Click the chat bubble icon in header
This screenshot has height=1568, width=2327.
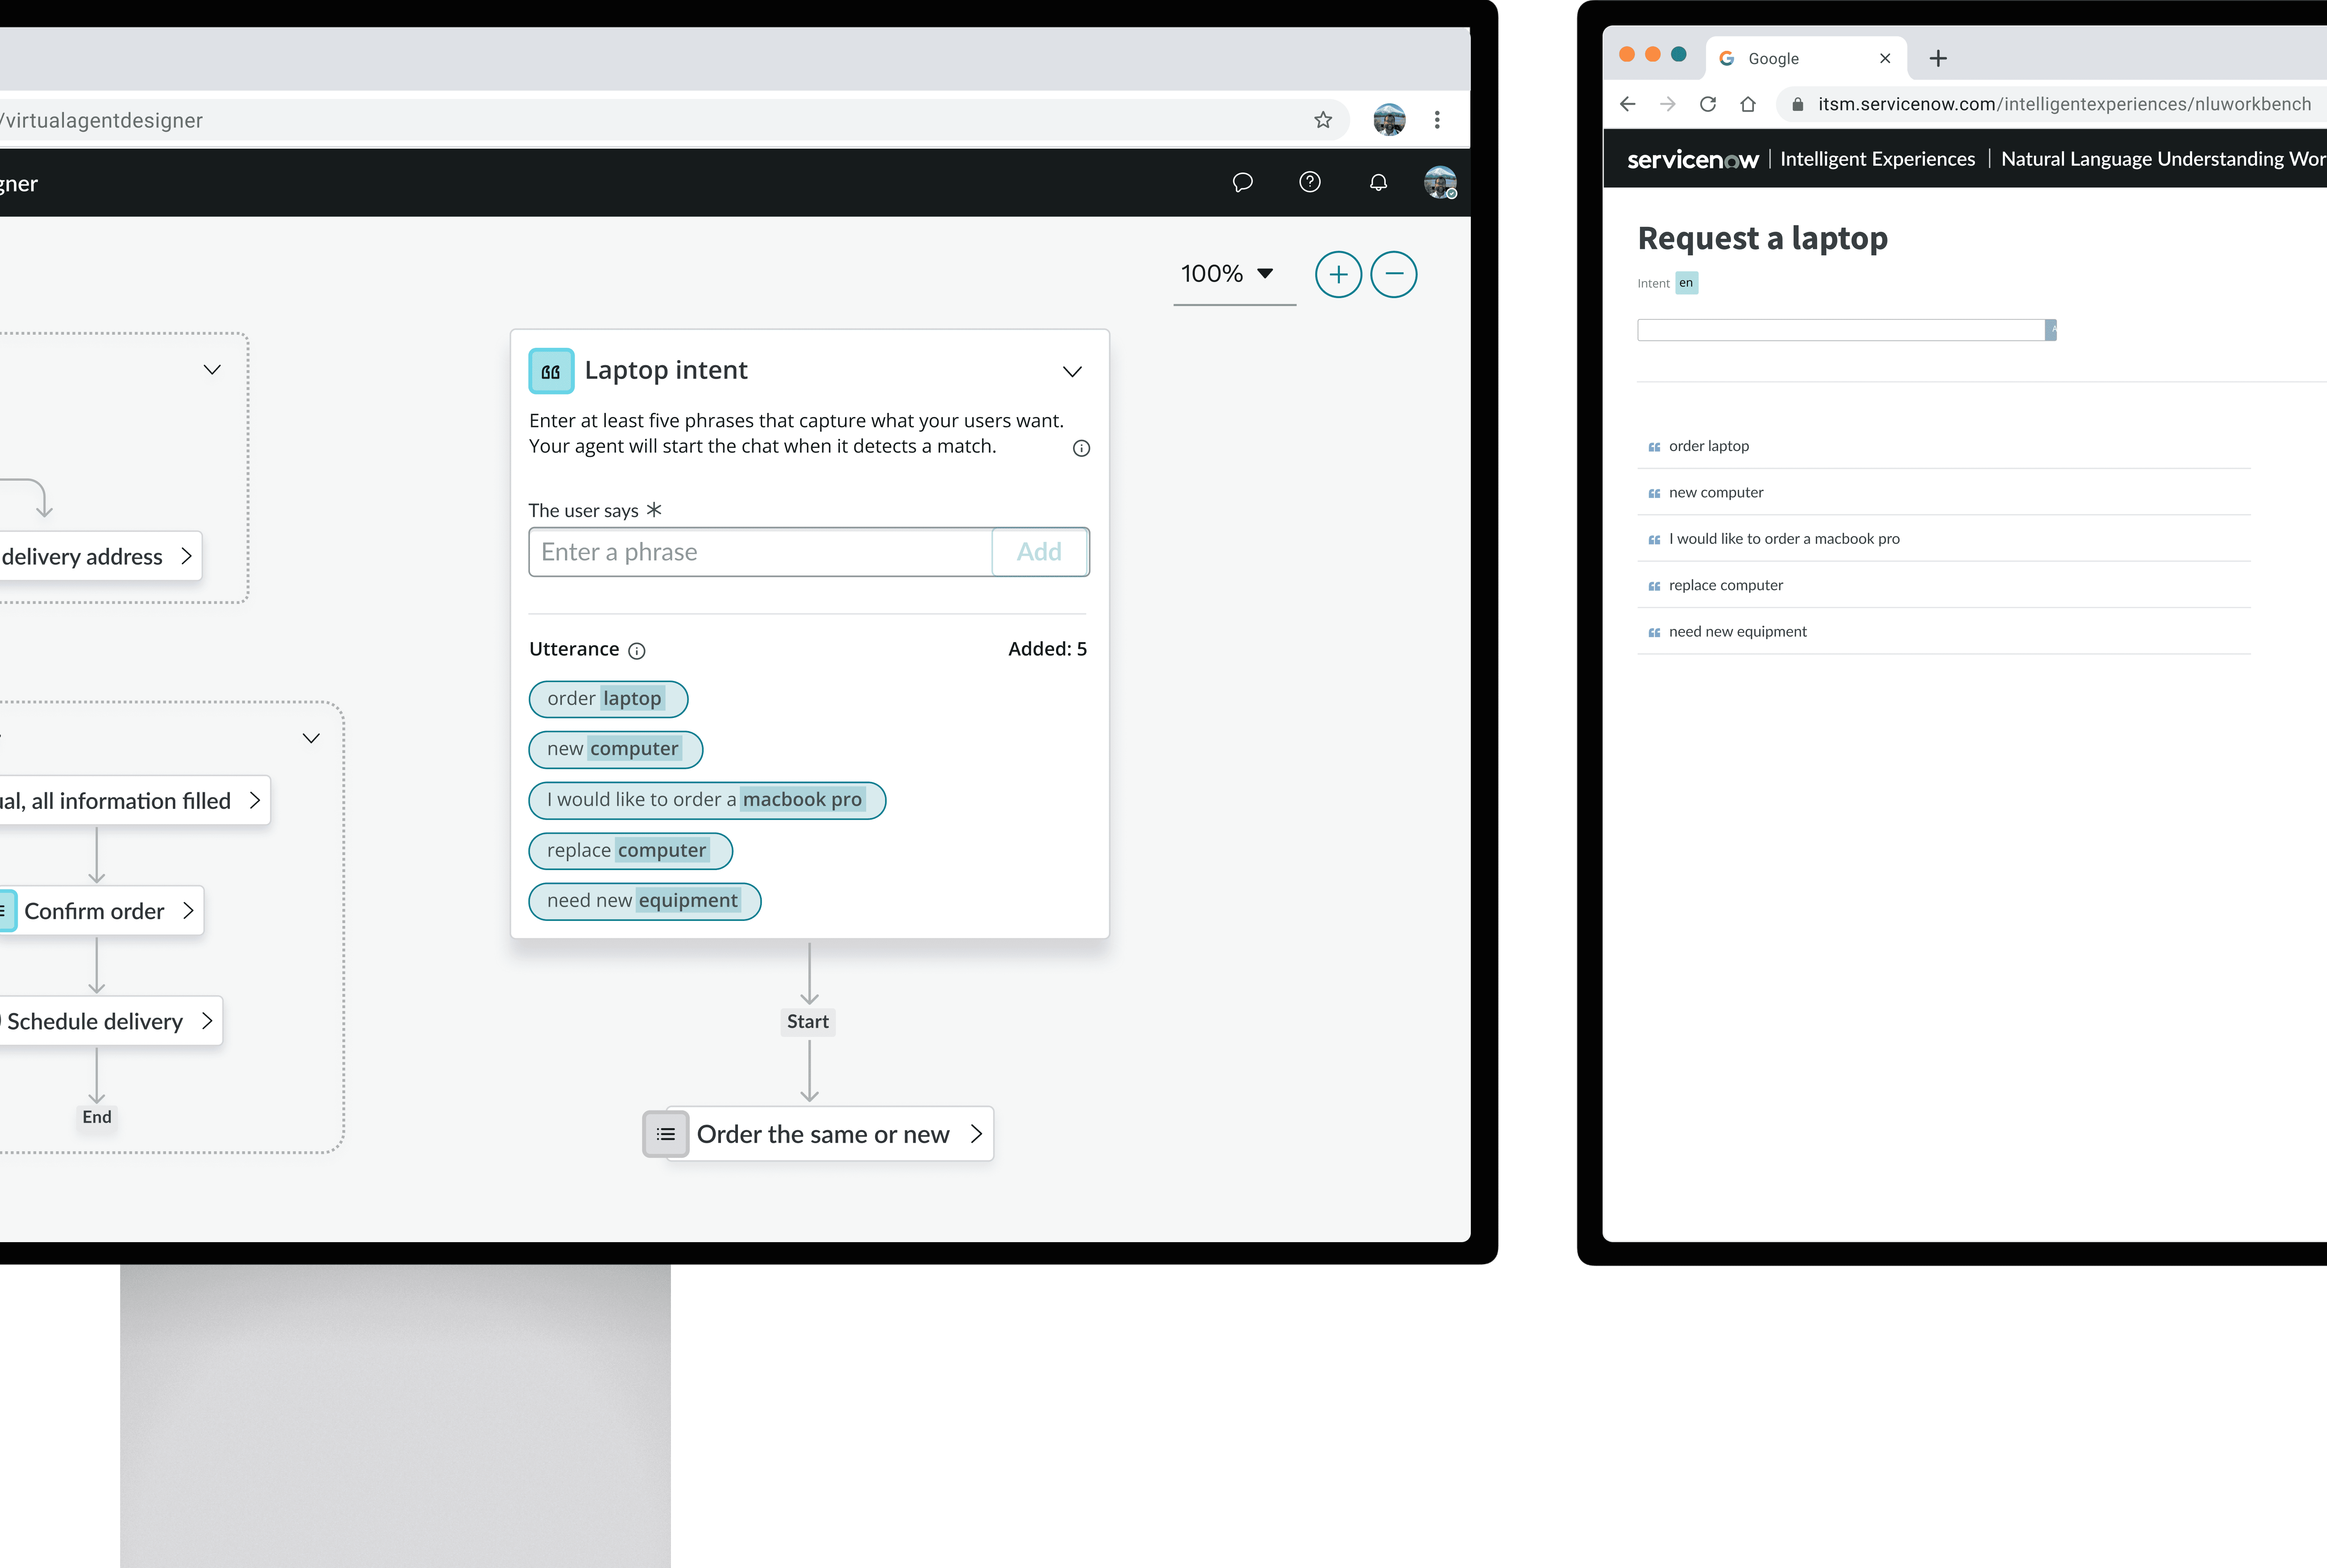point(1242,182)
